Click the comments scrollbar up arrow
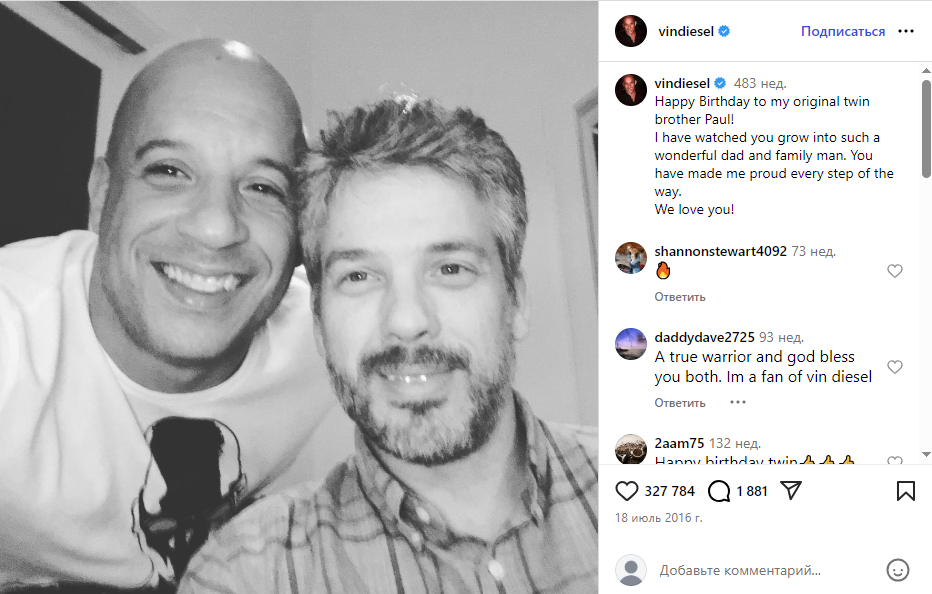 (926, 70)
